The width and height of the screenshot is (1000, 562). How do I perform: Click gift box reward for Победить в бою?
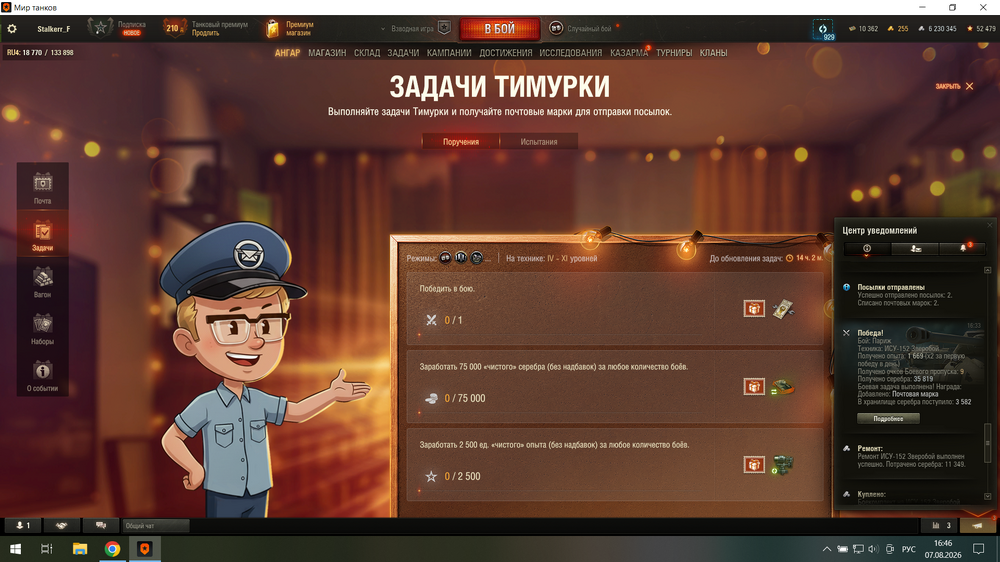[x=754, y=309]
